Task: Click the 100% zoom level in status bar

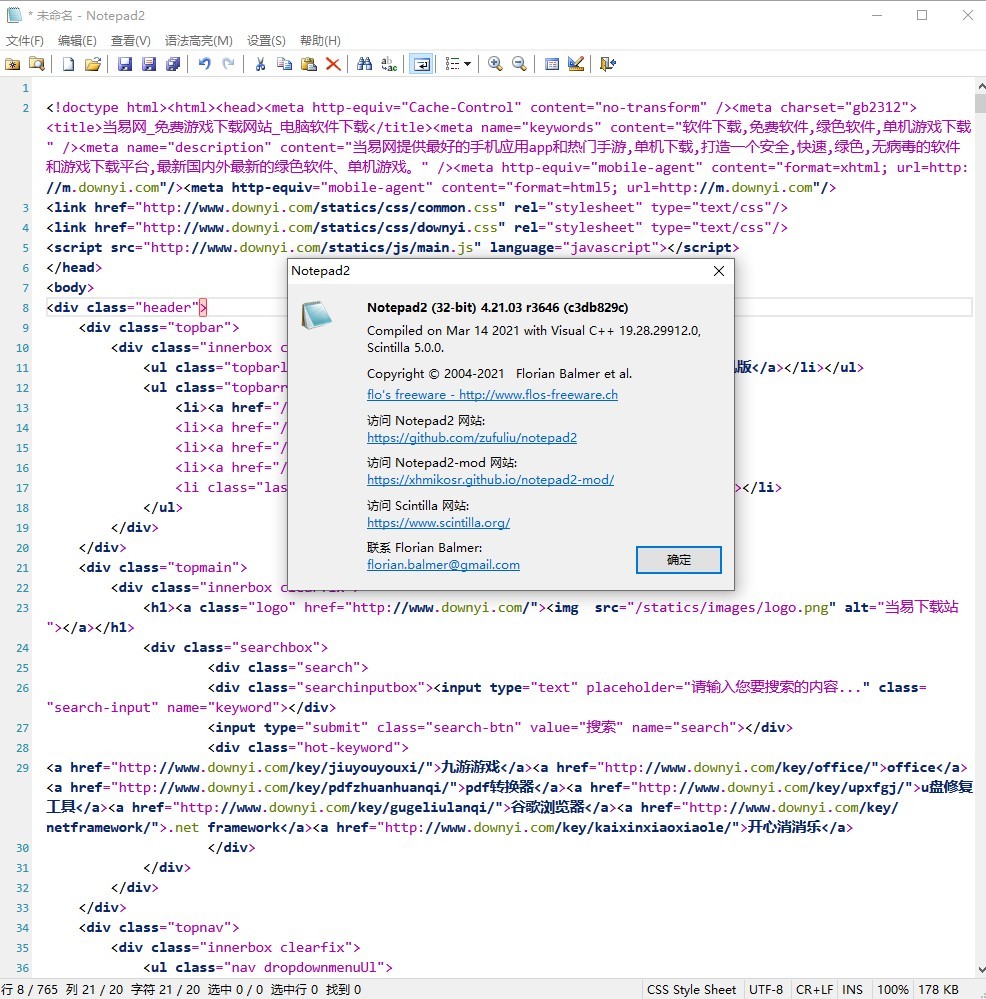Action: pos(892,989)
